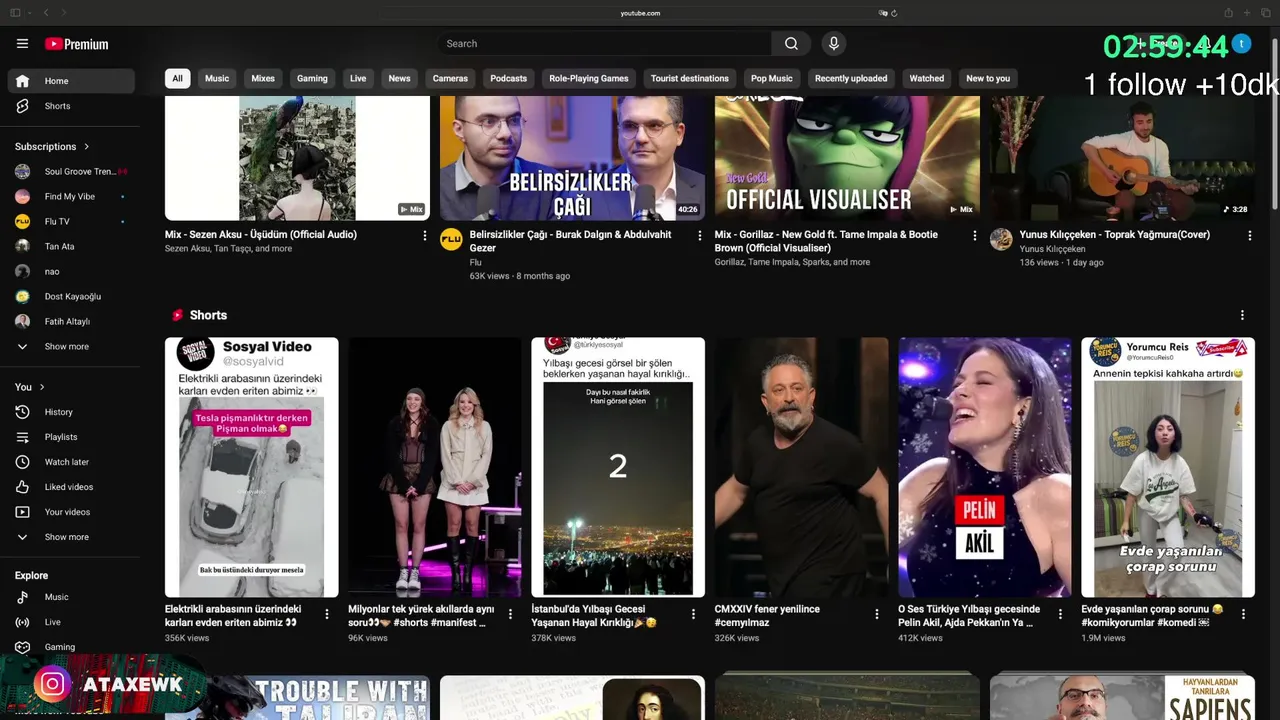Select the Watched filter chip
This screenshot has height=720, width=1280.
click(926, 78)
